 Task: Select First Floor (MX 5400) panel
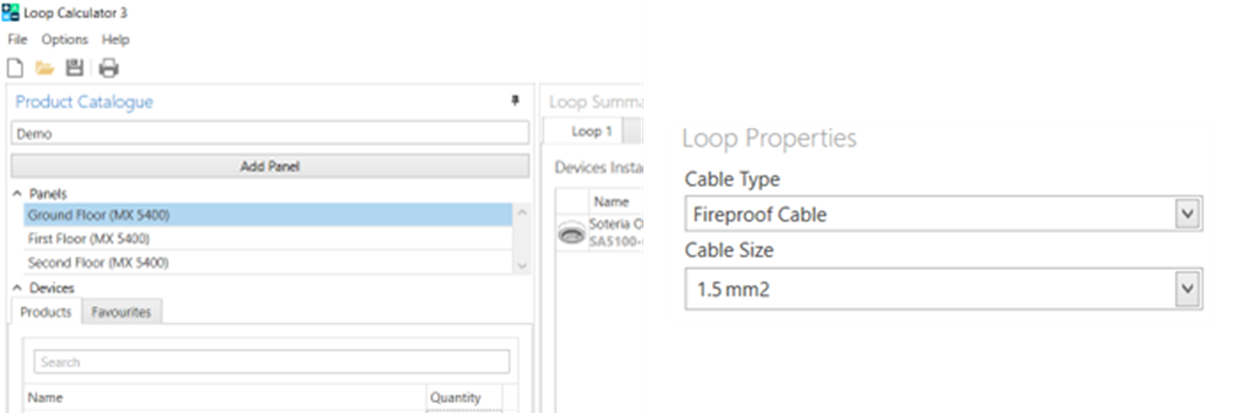click(268, 239)
